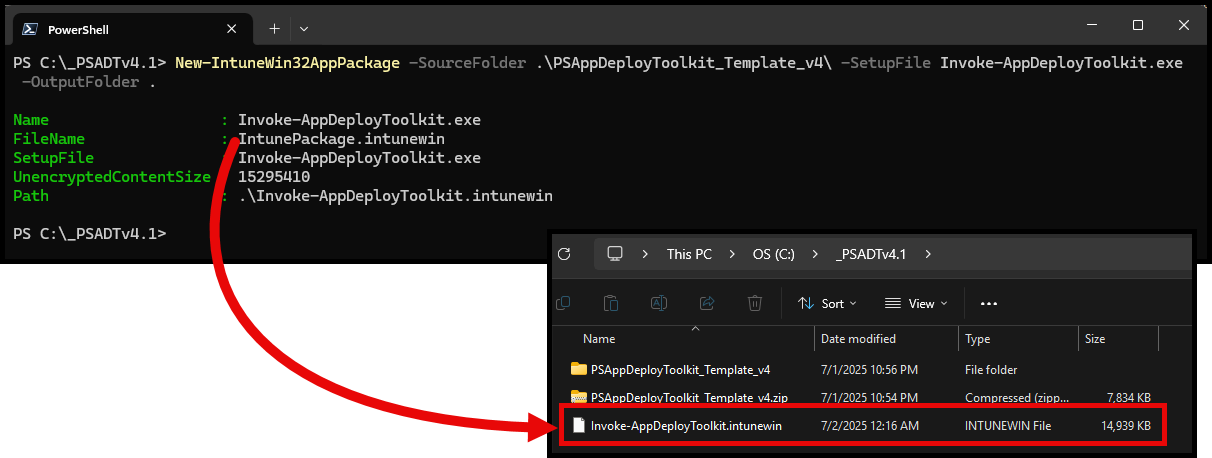Click the 15295410 UnencryptedContentSize value
Image resolution: width=1212 pixels, height=458 pixels.
tap(273, 177)
